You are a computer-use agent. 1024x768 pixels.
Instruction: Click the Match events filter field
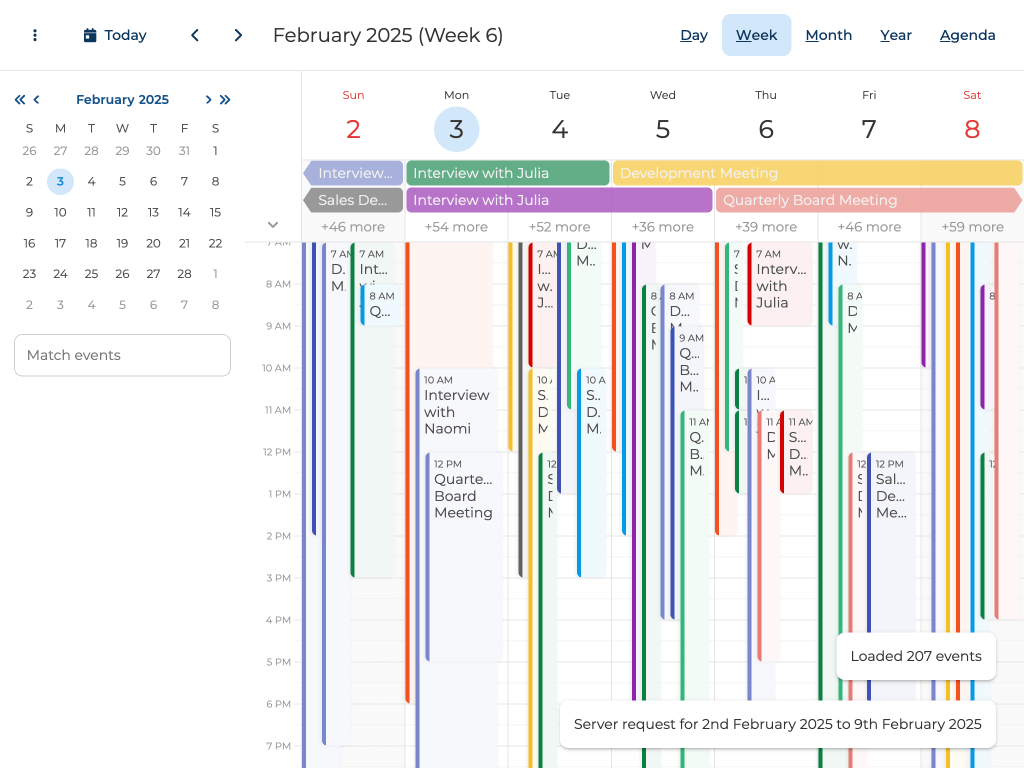pos(122,355)
